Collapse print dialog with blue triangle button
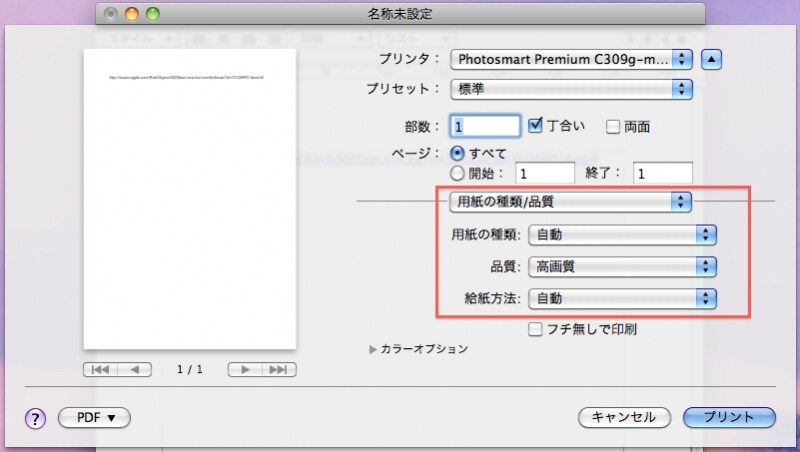 point(711,58)
